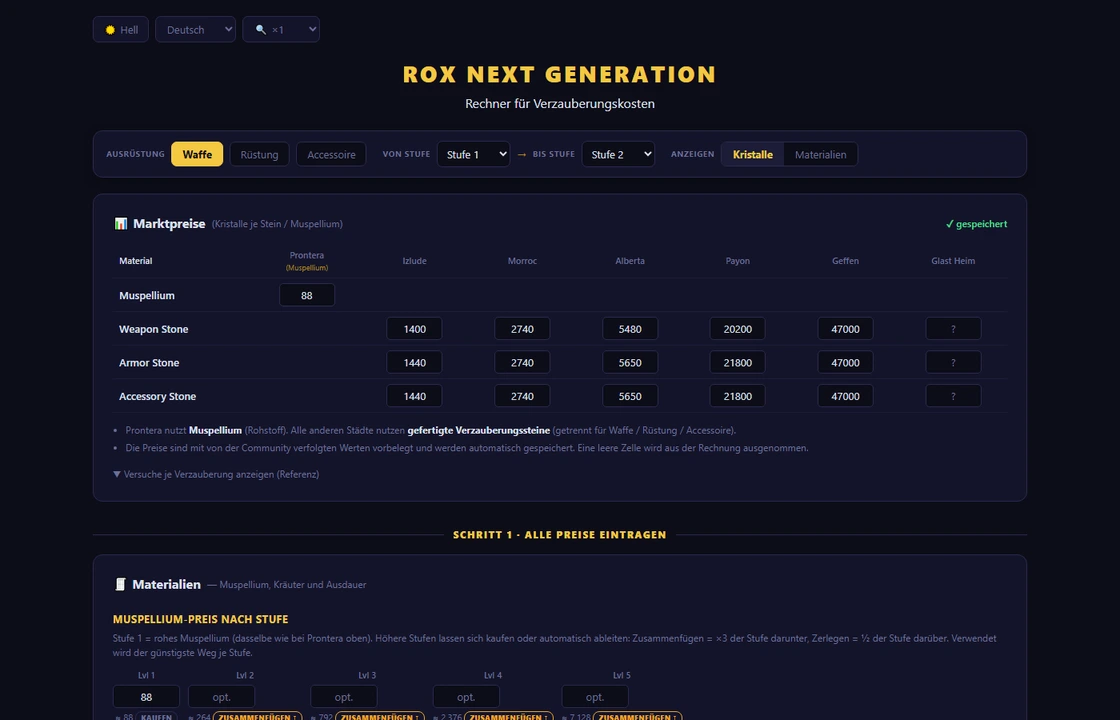Click the Muspellium Prontera price field
The width and height of the screenshot is (1120, 720).
[307, 295]
